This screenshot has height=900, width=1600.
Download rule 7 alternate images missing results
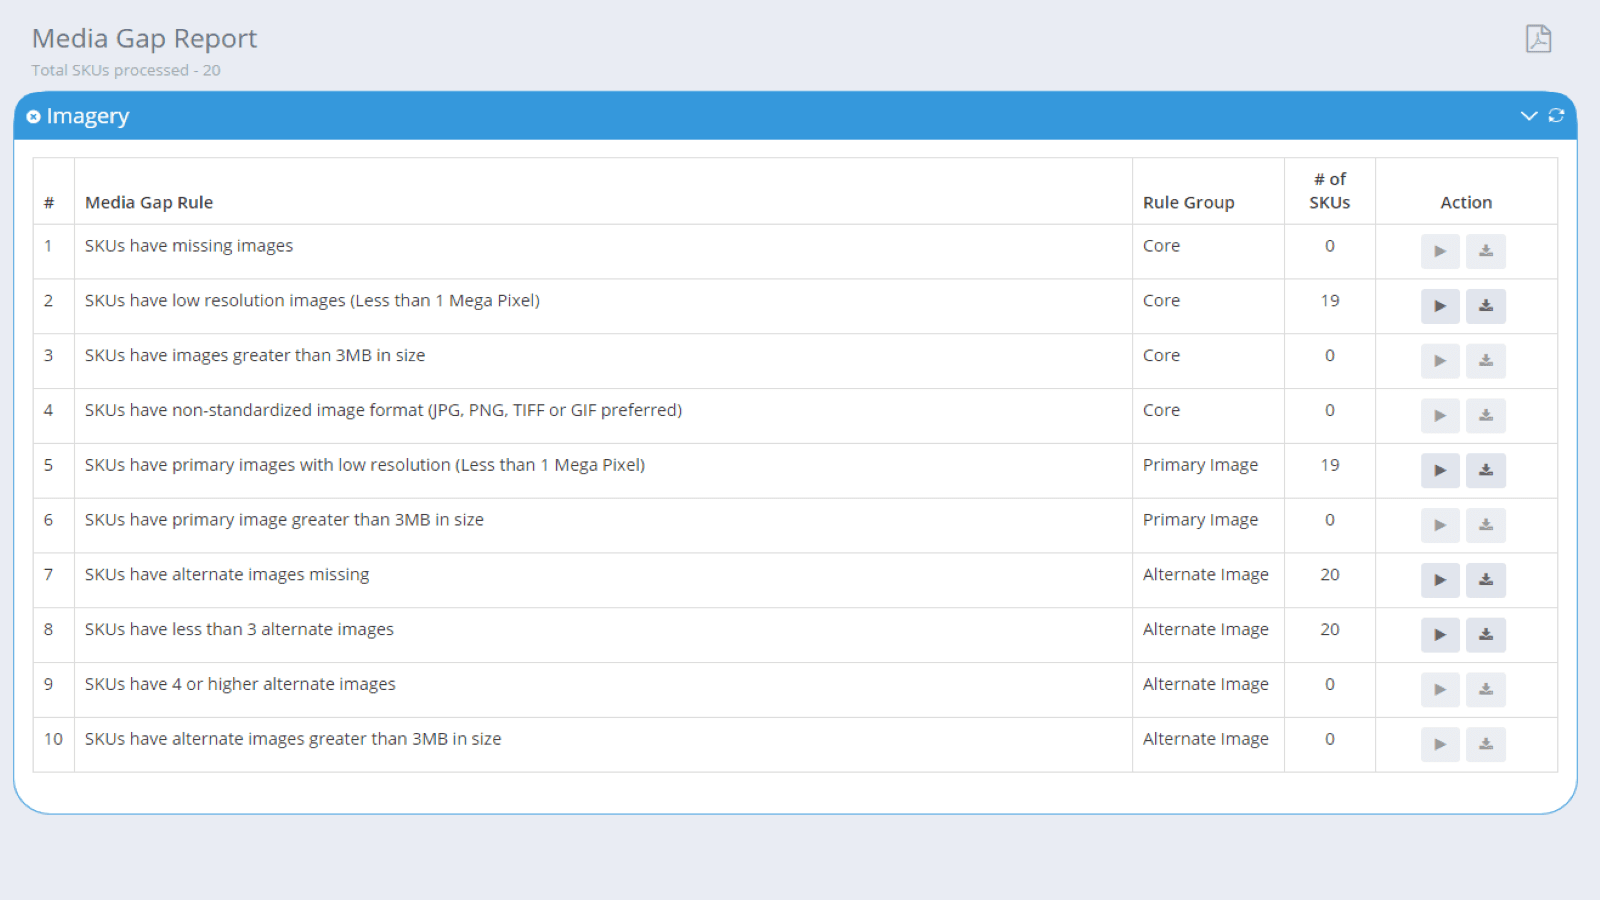1486,580
